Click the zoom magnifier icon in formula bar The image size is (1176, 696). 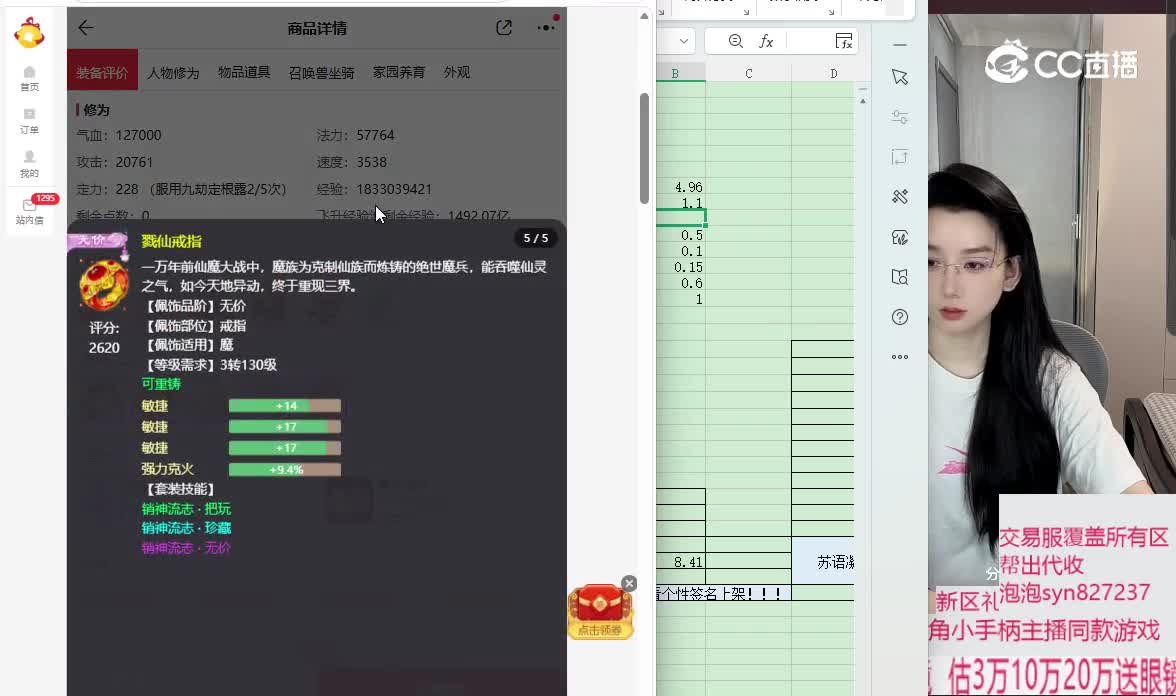click(736, 41)
